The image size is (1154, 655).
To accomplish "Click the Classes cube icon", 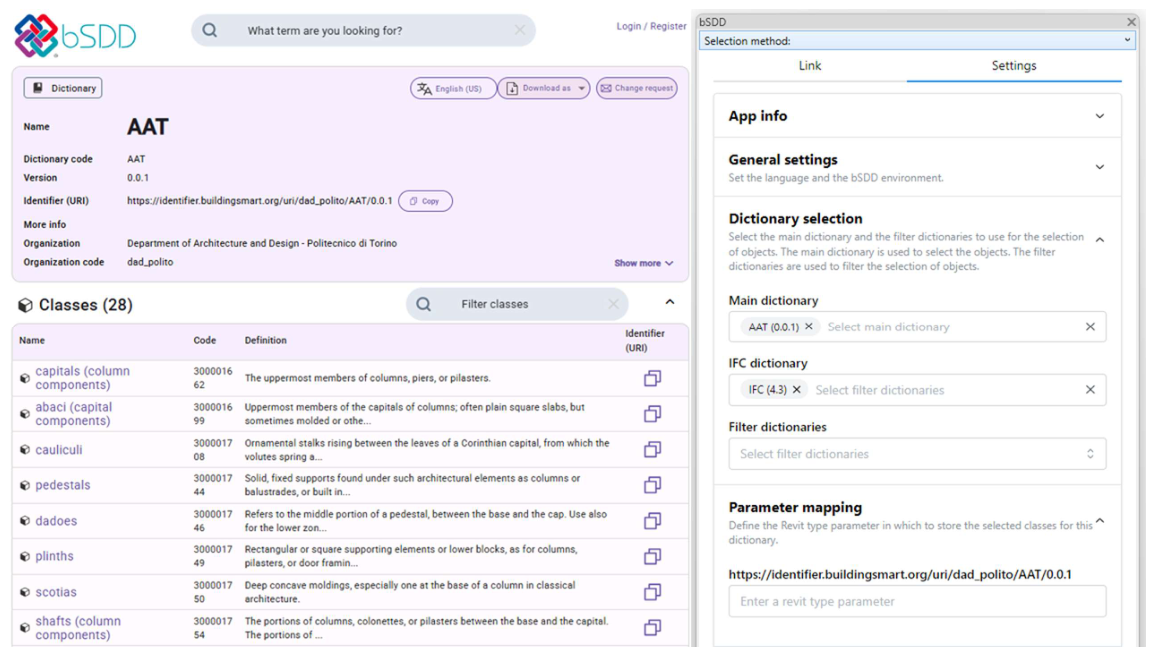I will pyautogui.click(x=25, y=305).
